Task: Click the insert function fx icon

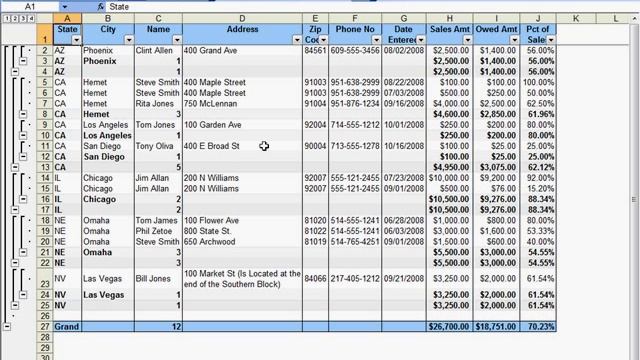Action: pyautogui.click(x=100, y=7)
